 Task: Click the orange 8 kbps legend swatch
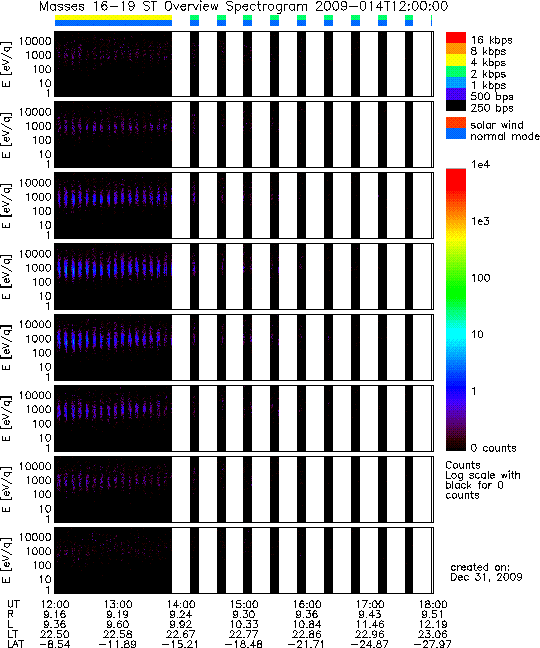coord(456,49)
